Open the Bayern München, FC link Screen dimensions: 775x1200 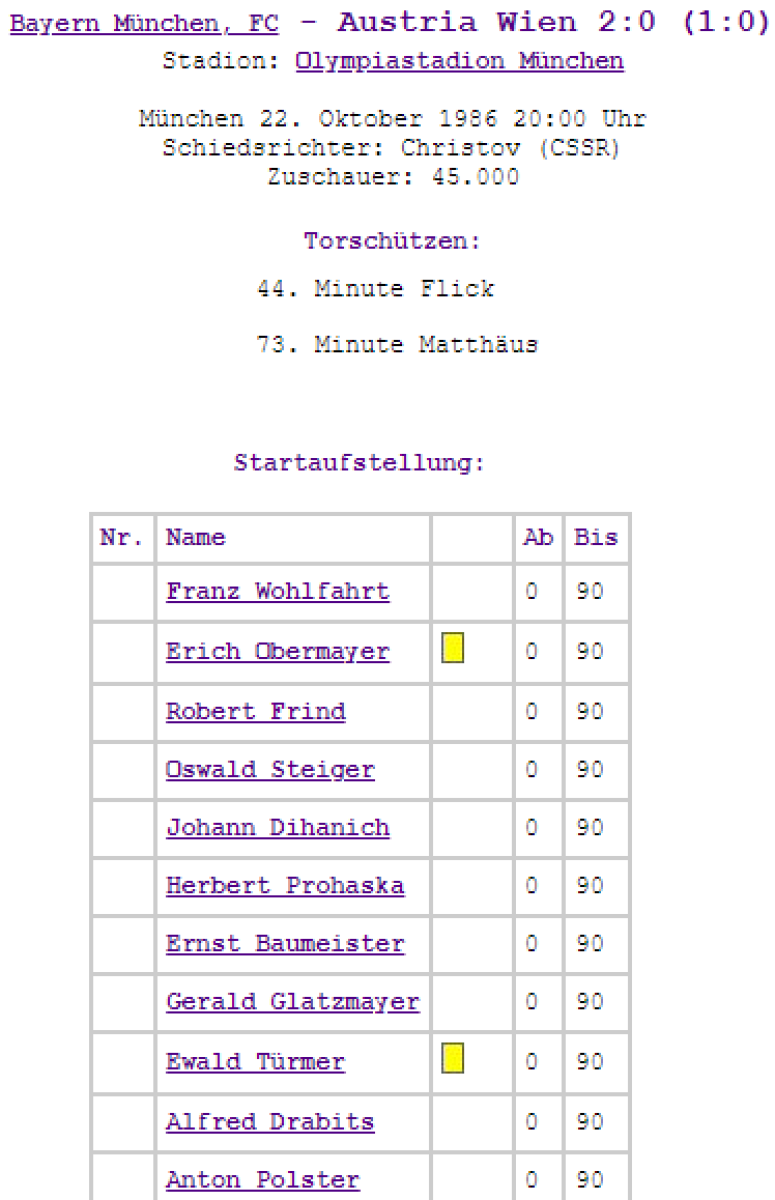click(144, 24)
